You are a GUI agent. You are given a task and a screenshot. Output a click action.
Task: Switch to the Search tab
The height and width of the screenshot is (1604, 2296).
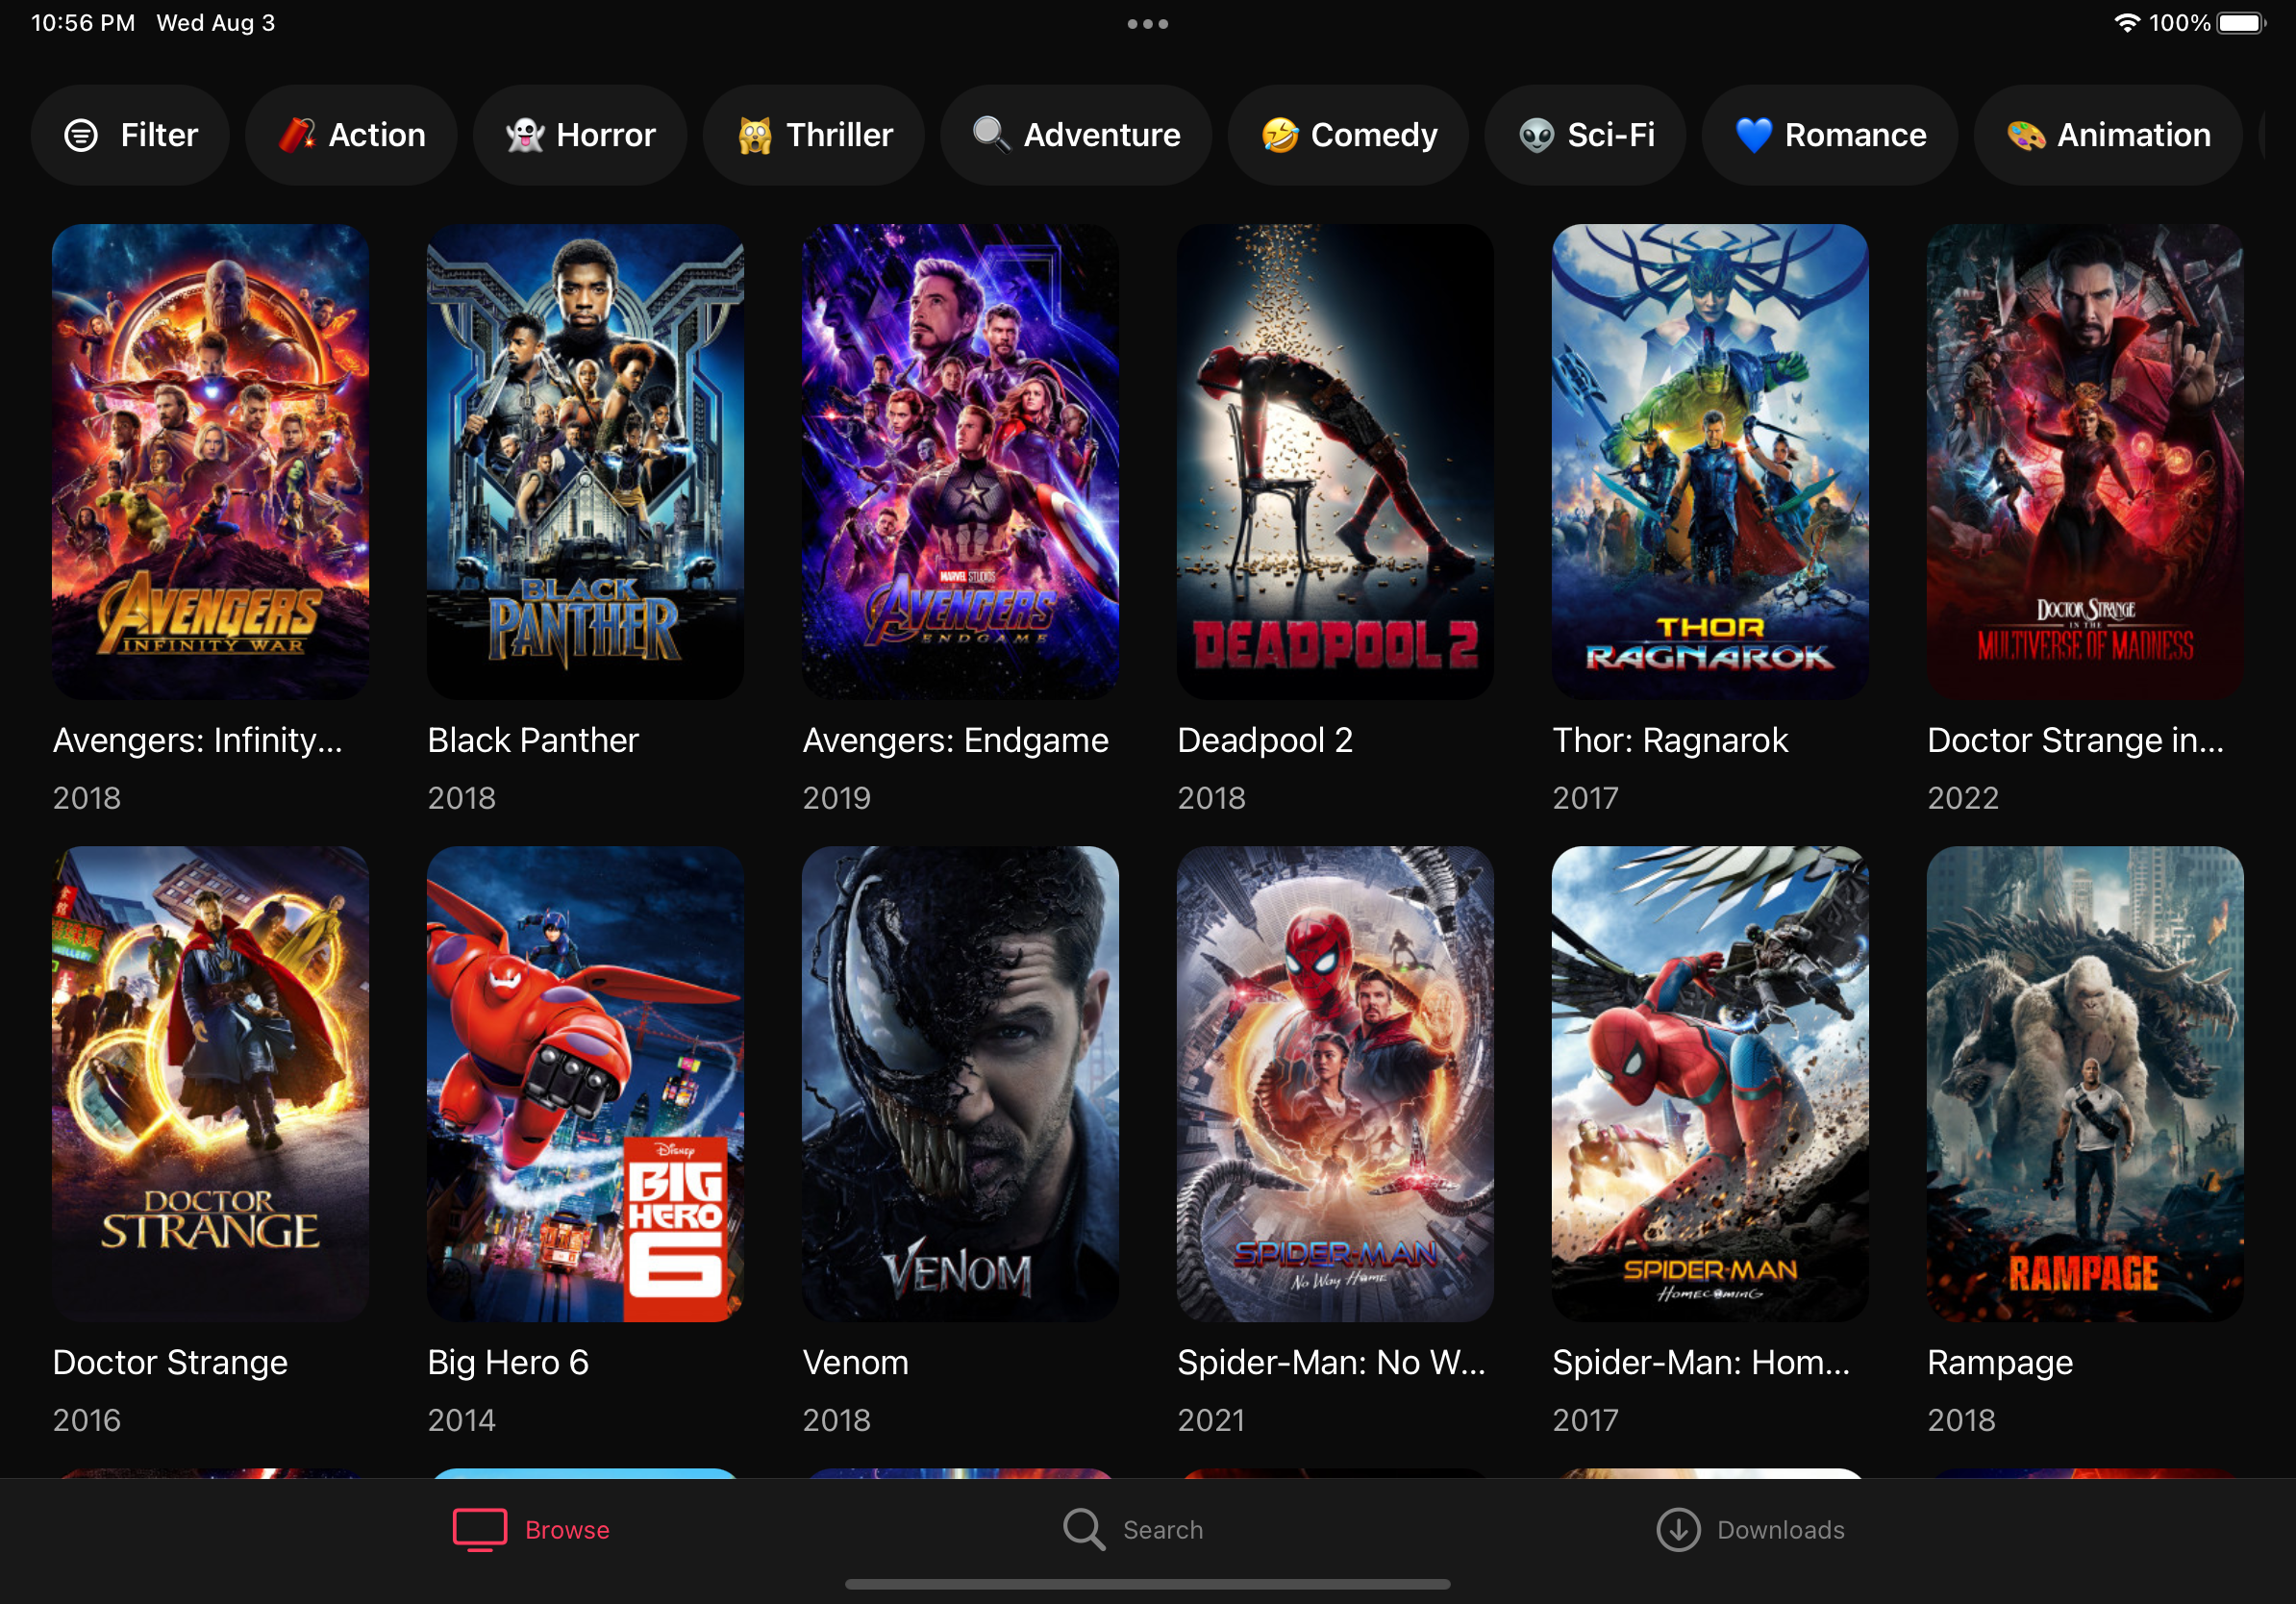click(1133, 1529)
